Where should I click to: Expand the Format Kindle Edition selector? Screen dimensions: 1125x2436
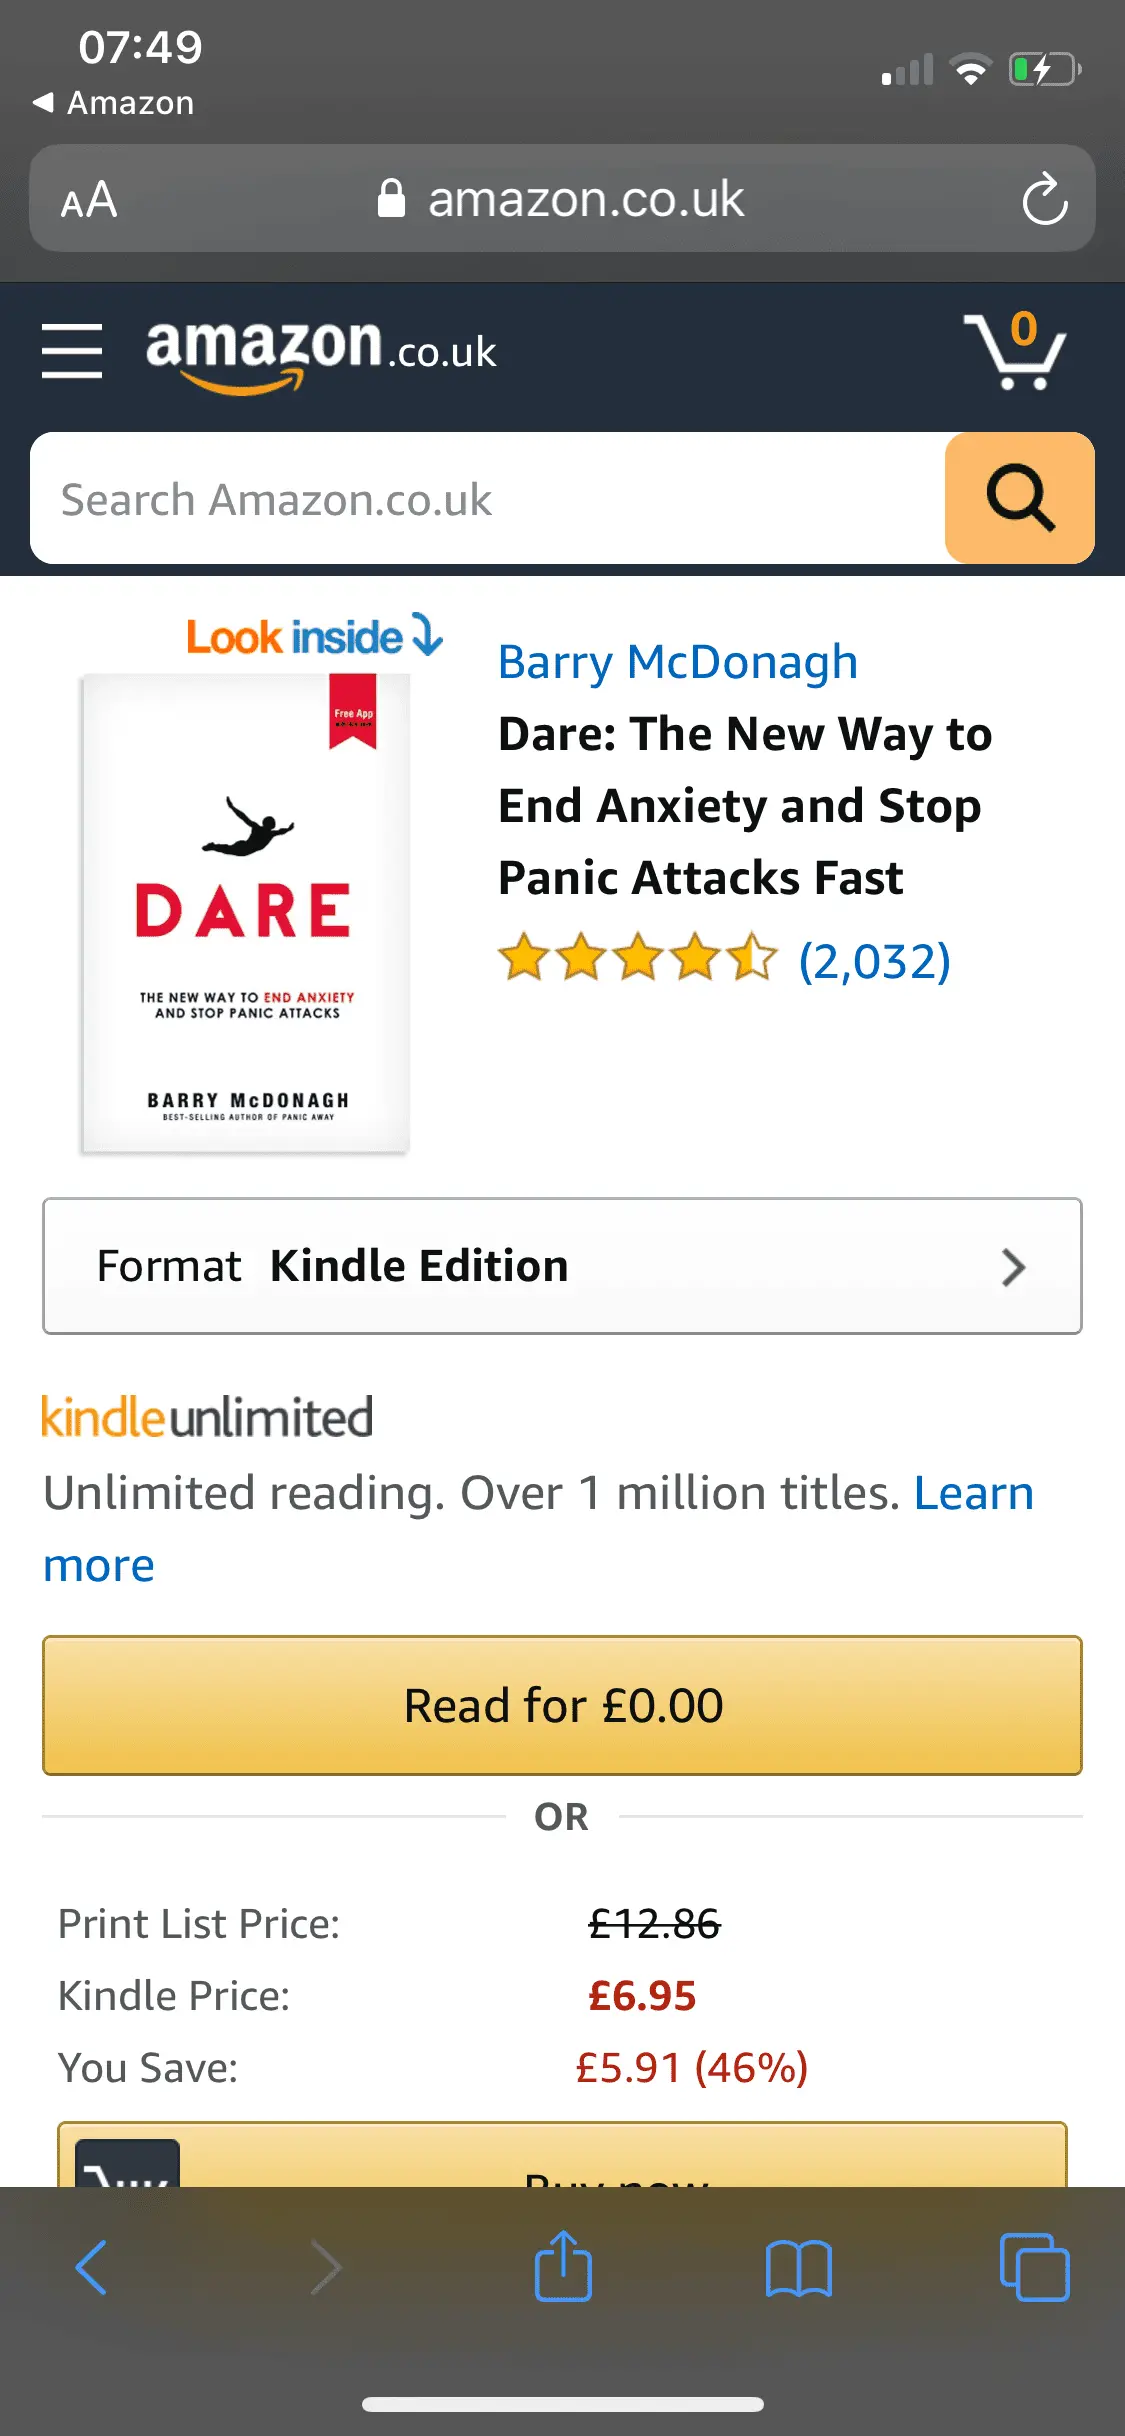point(562,1266)
